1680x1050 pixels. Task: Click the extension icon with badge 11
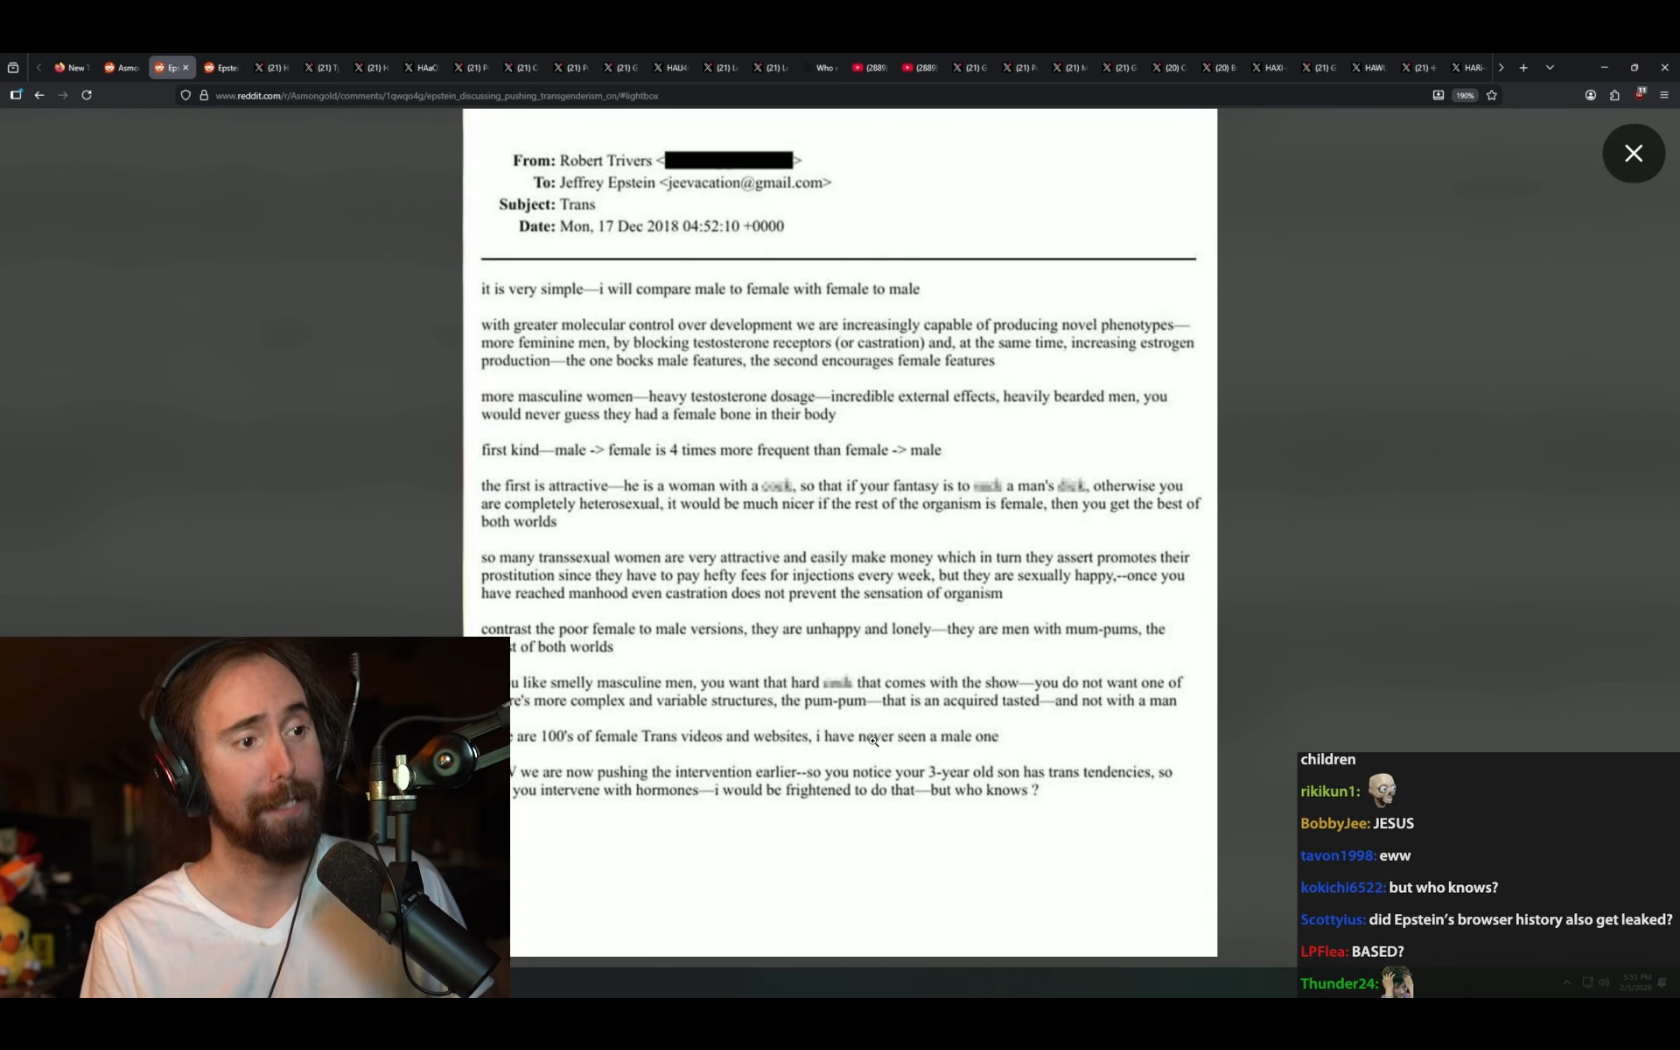1640,94
